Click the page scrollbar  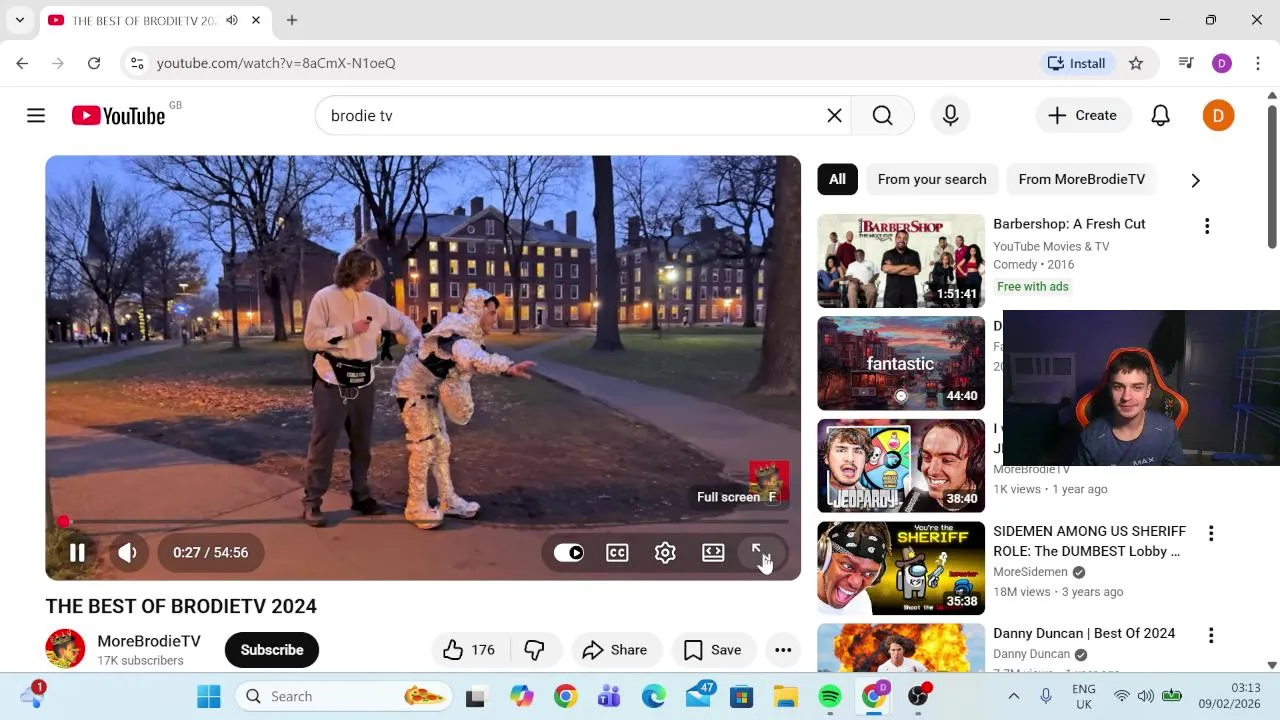click(1272, 175)
